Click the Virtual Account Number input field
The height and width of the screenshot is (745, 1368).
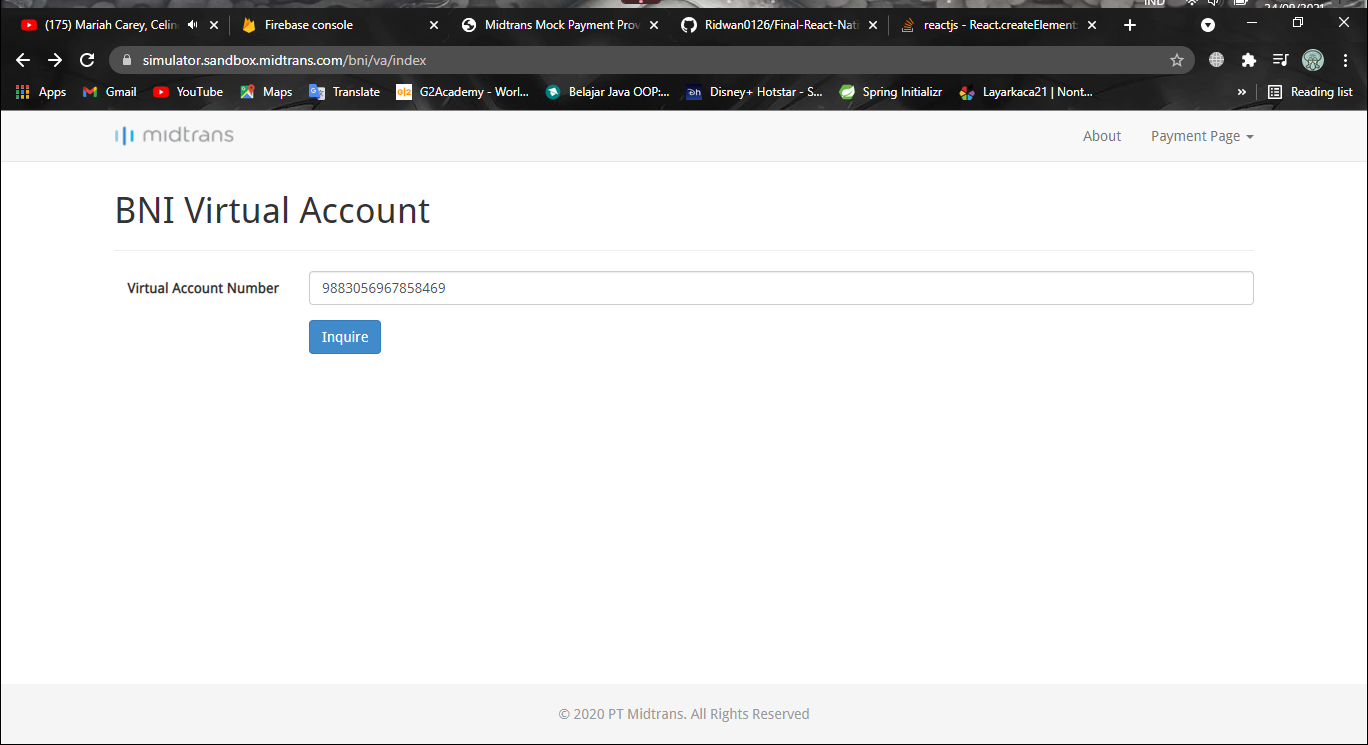(x=781, y=288)
